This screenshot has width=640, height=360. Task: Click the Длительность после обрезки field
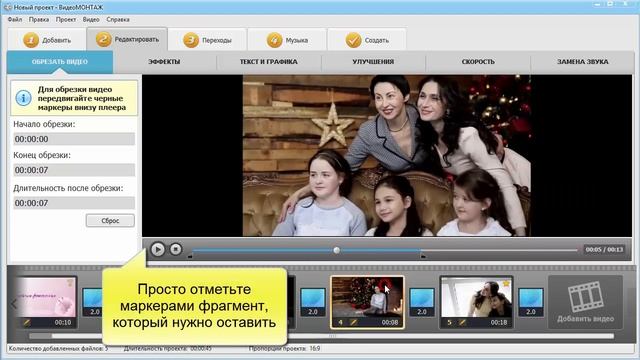pyautogui.click(x=74, y=203)
